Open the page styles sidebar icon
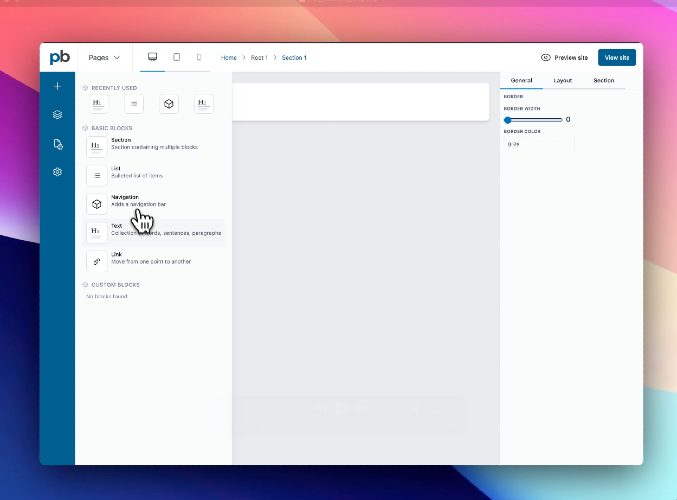 pos(58,144)
